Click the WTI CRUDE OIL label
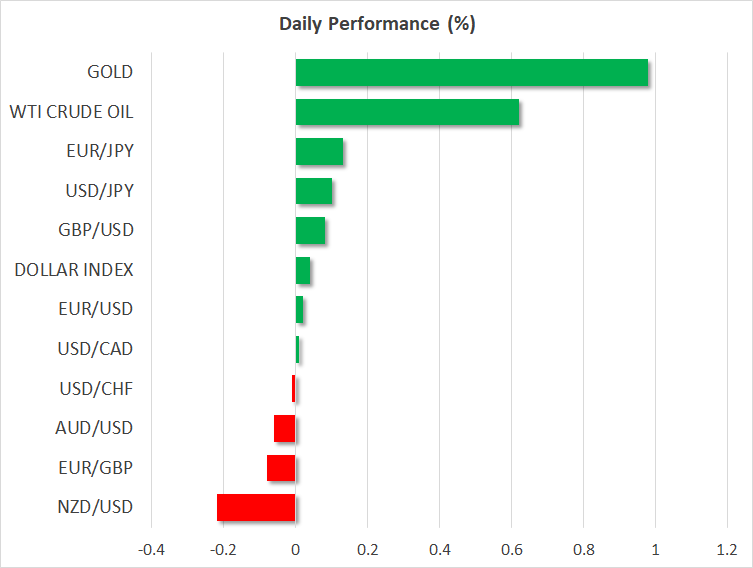This screenshot has height=568, width=753. click(71, 112)
